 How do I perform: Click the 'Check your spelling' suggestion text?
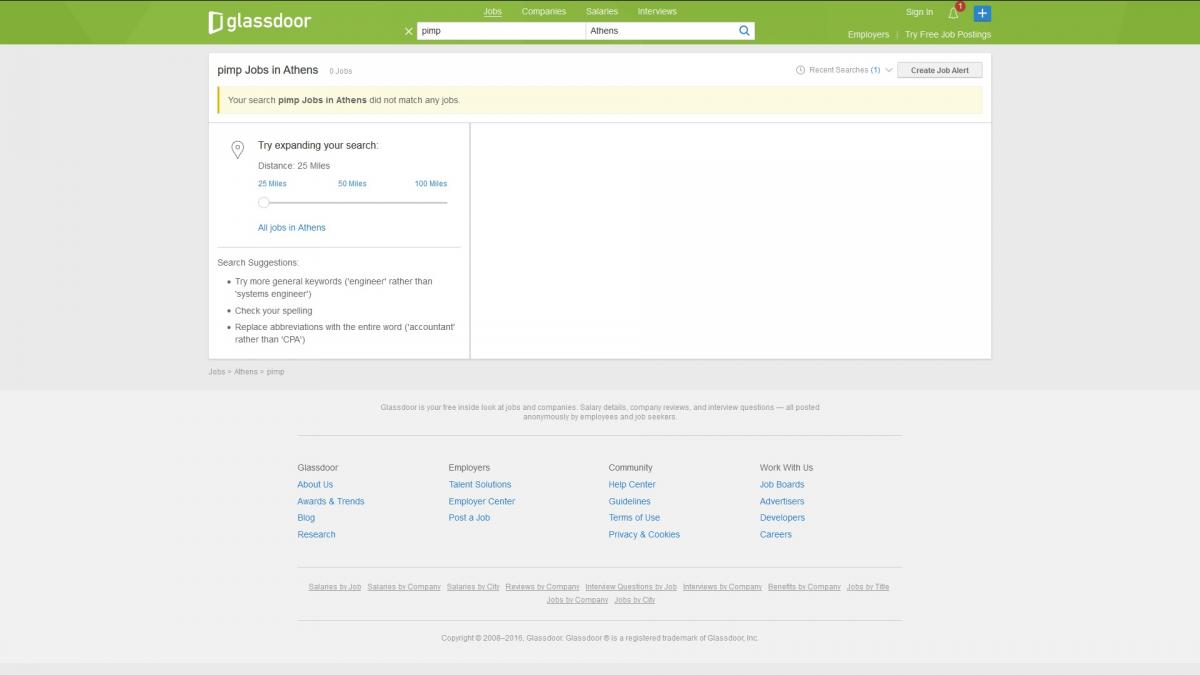click(274, 311)
